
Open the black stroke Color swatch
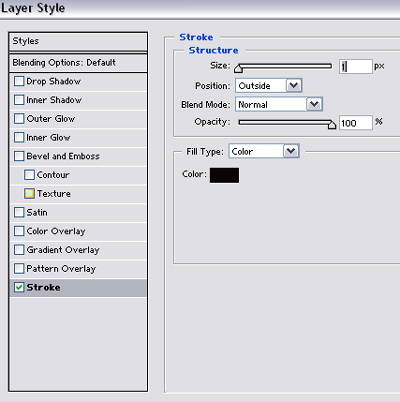pos(224,175)
